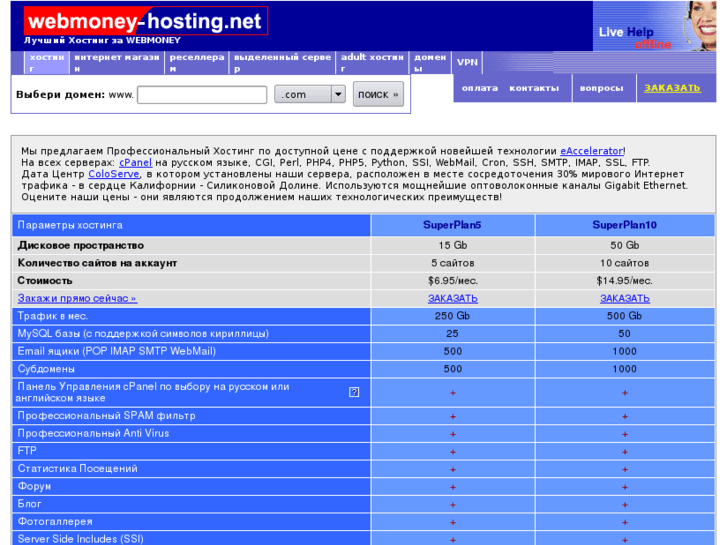Follow the cPanel link in description

click(135, 162)
